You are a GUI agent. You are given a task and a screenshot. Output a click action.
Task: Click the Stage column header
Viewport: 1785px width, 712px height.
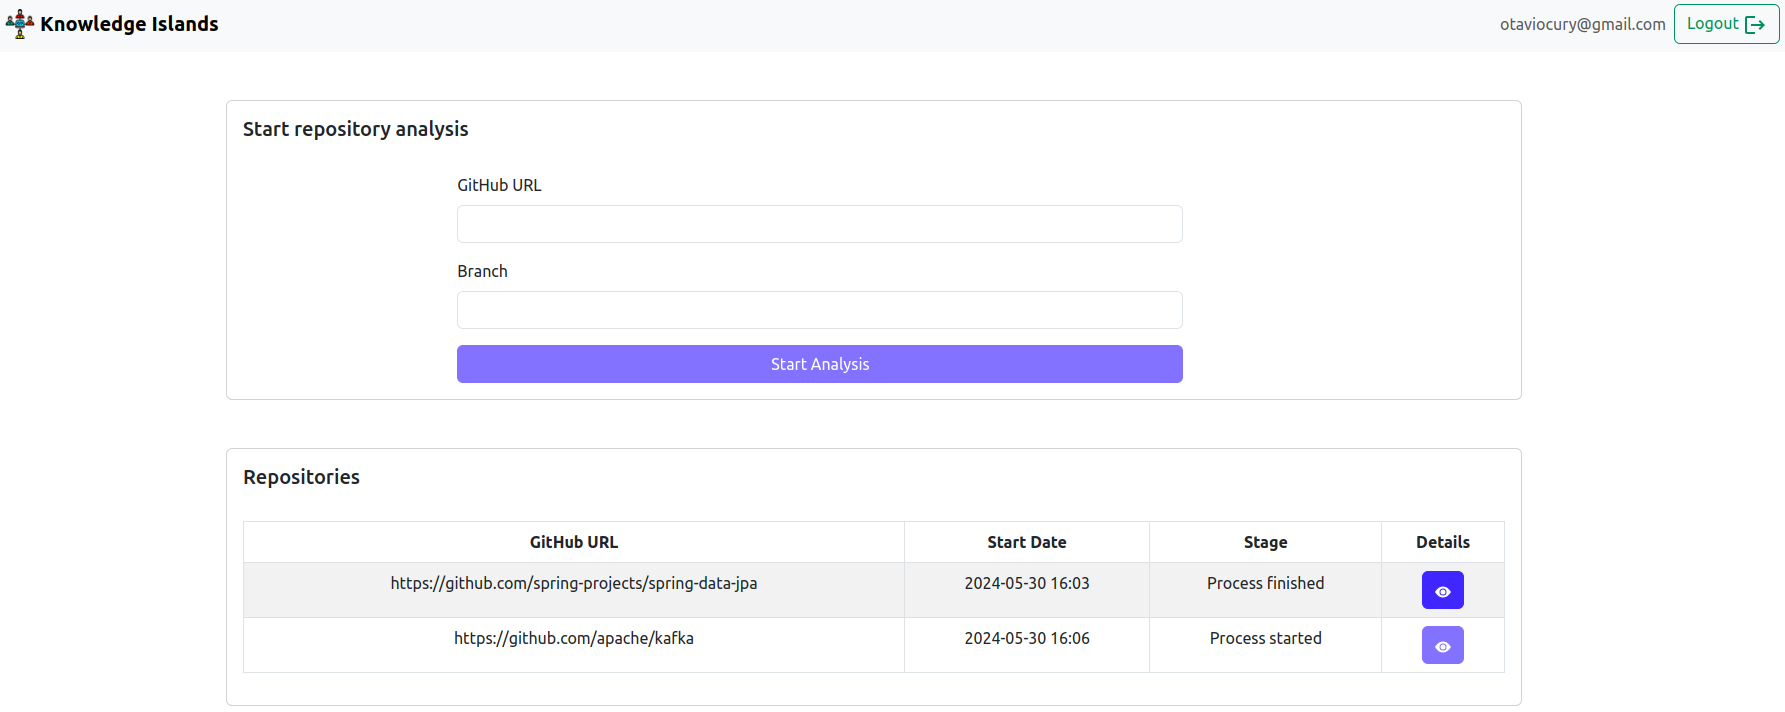[1265, 542]
